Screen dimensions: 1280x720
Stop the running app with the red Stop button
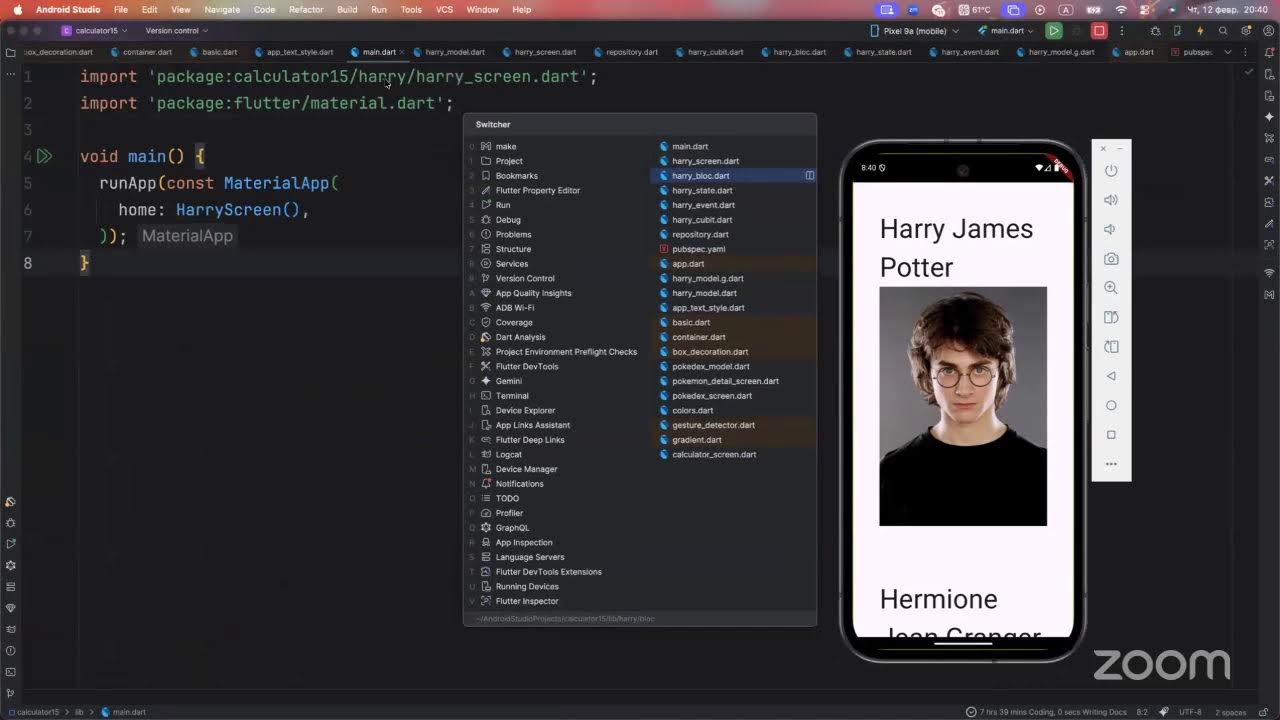tap(1100, 31)
